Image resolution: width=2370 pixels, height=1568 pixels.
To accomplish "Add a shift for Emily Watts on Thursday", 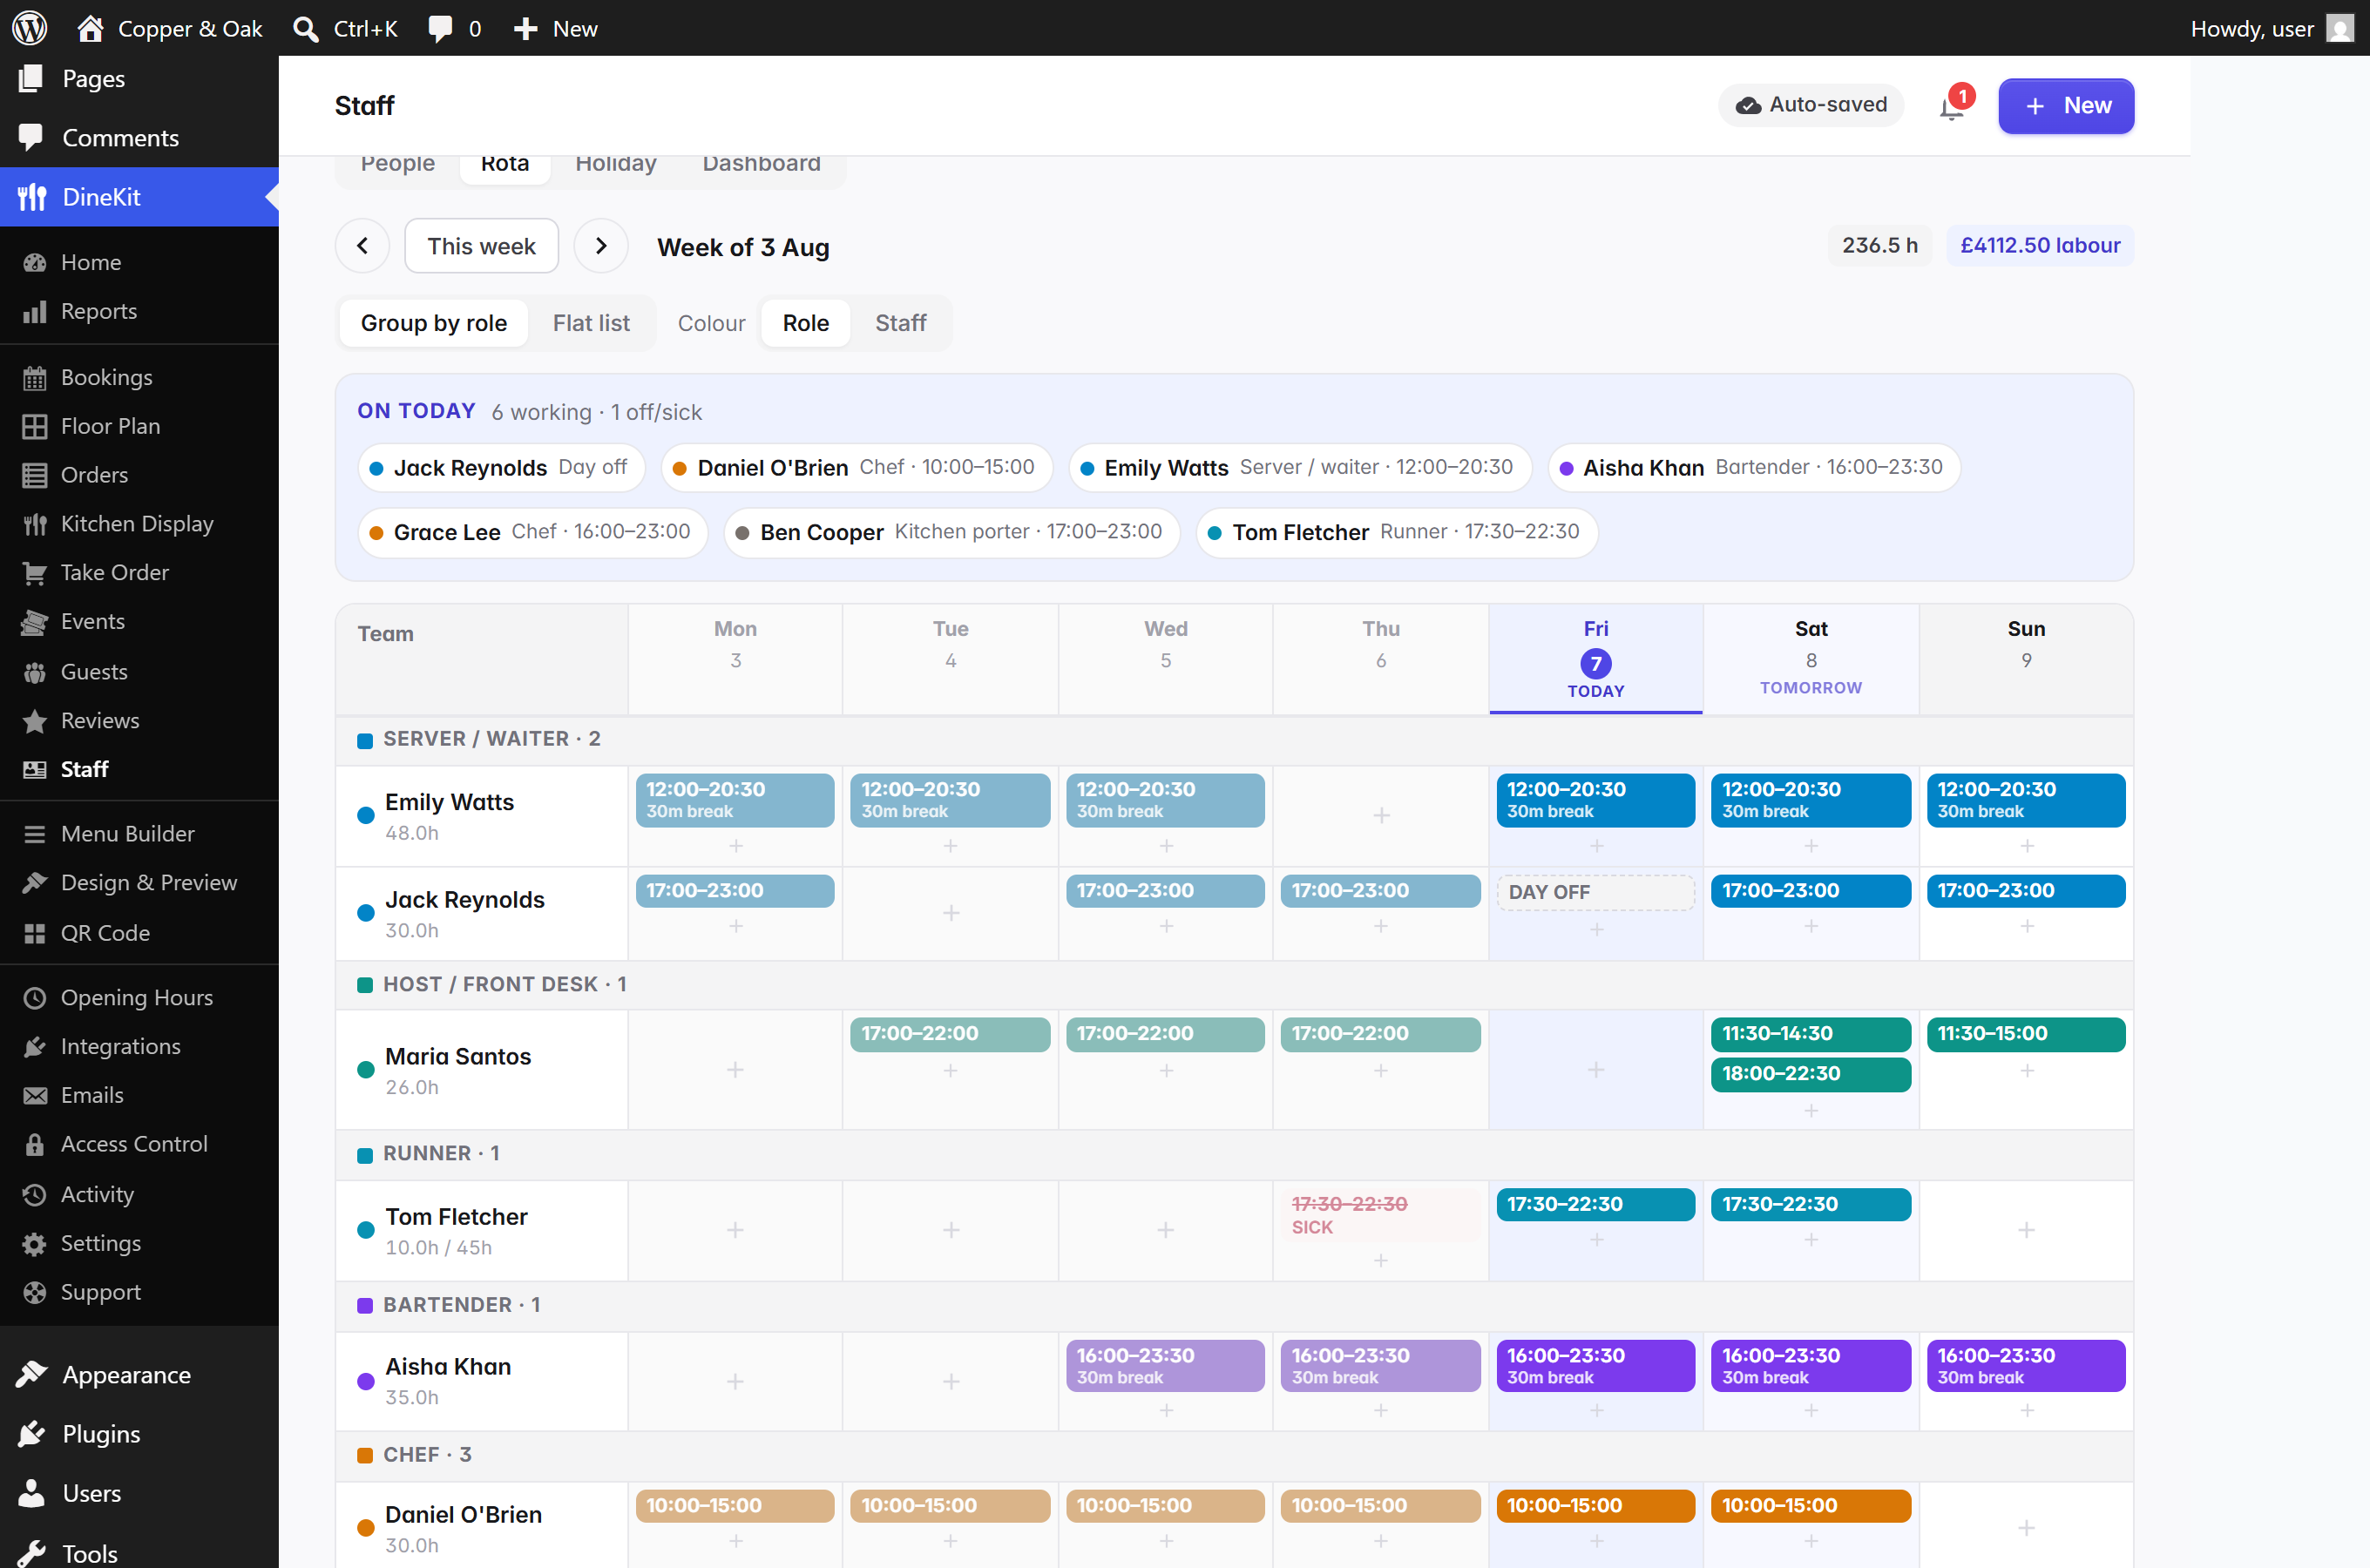I will click(1381, 816).
